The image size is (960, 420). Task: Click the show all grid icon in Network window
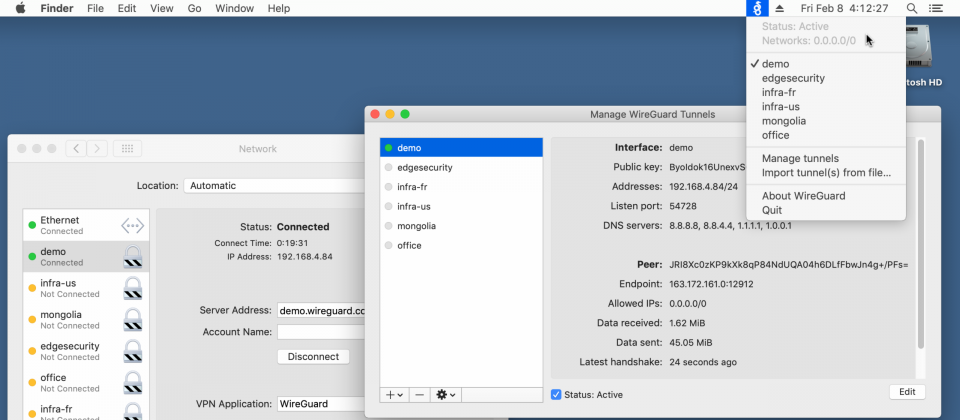tap(127, 148)
